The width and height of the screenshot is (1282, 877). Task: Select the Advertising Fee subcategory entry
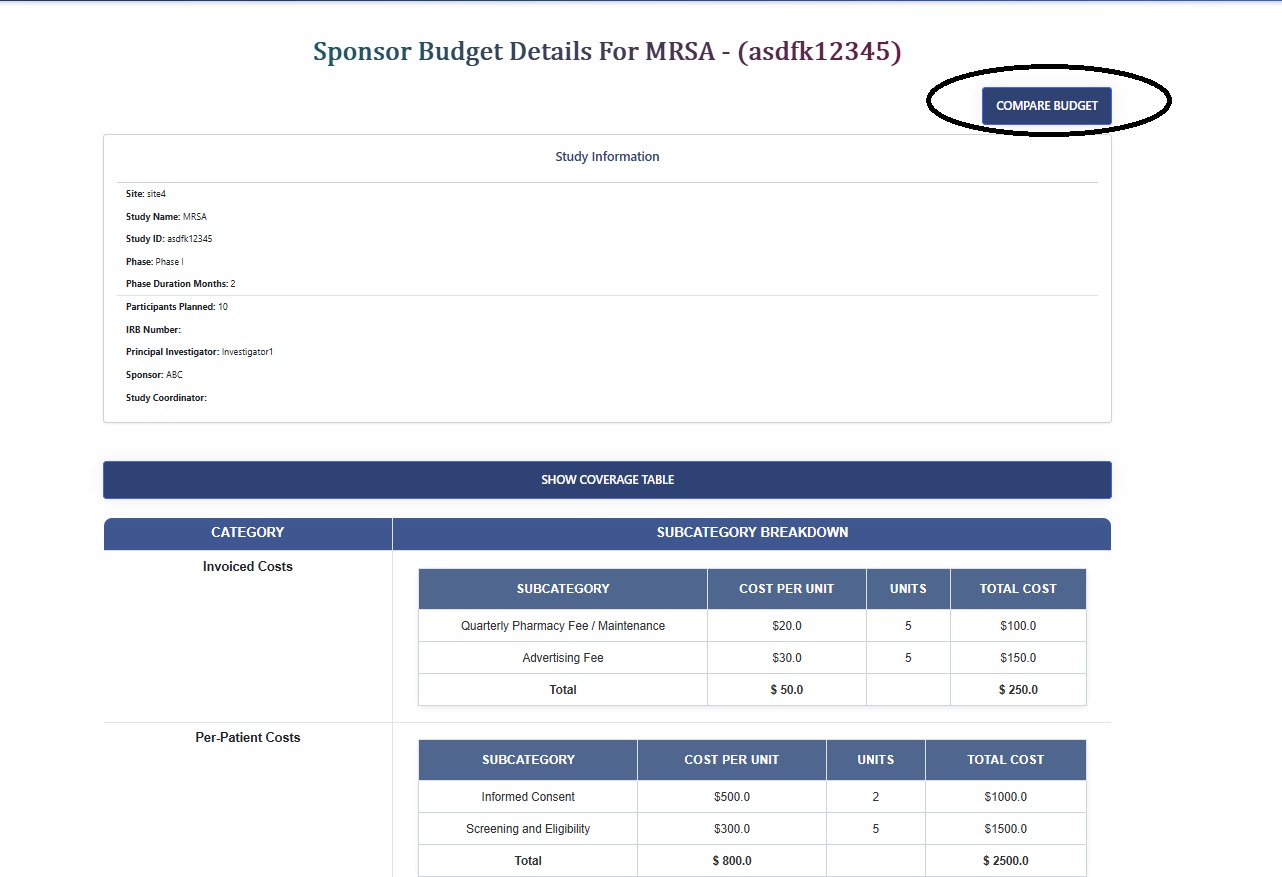click(x=562, y=657)
